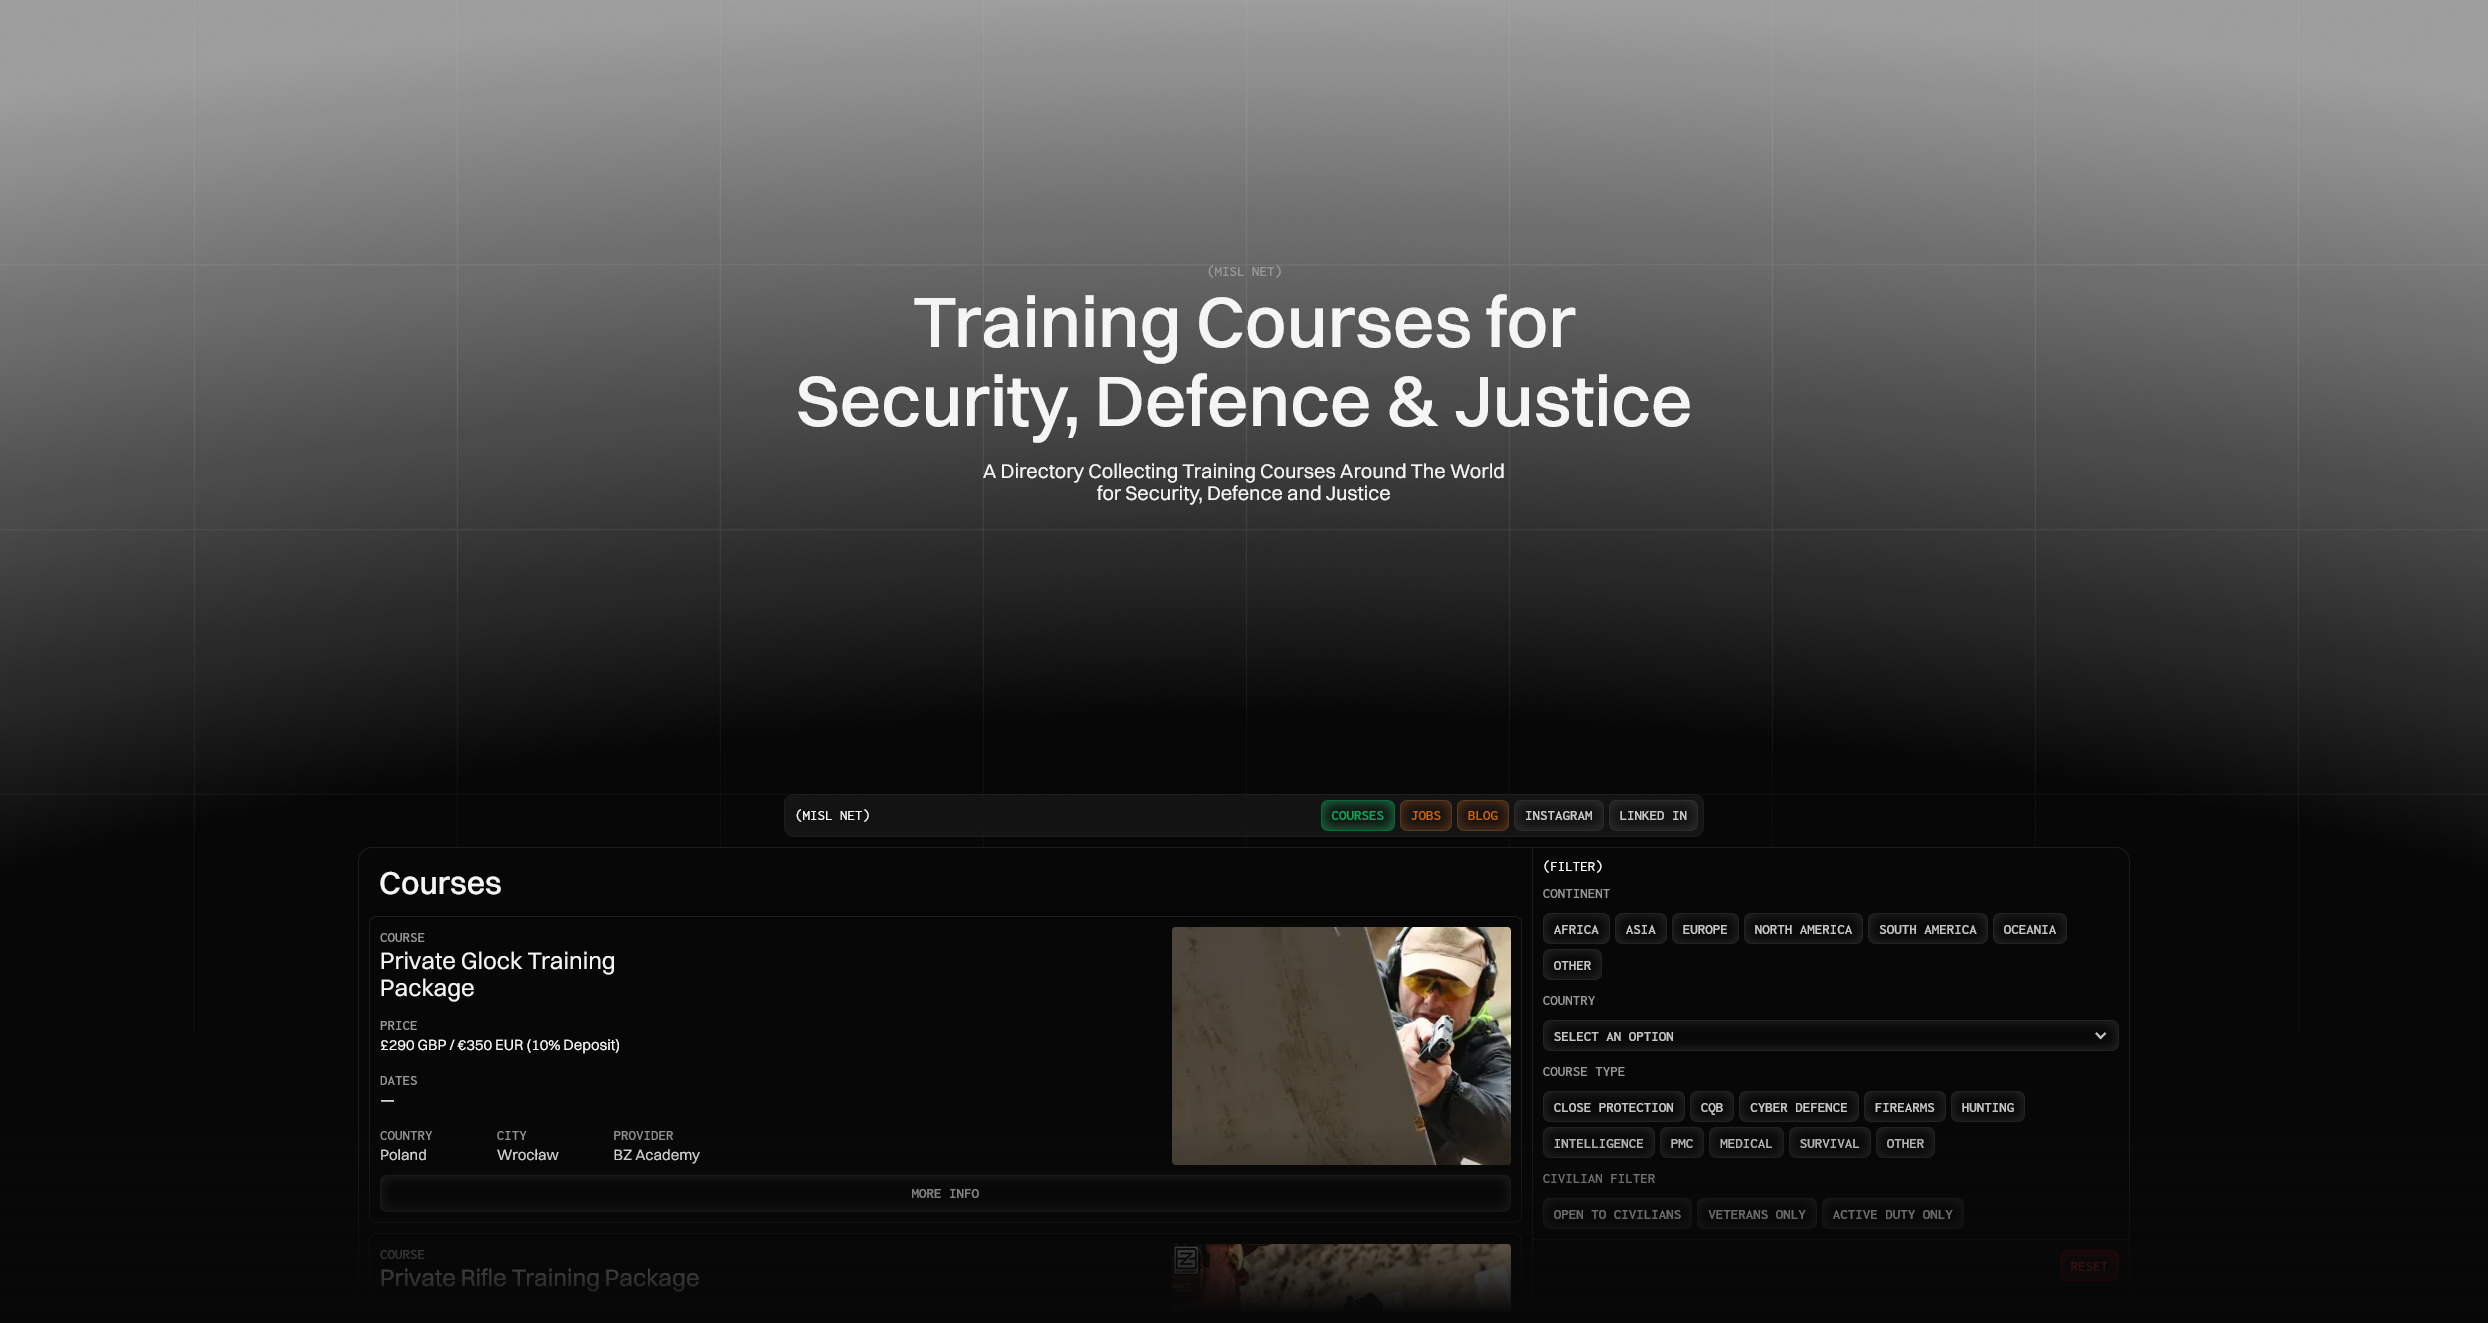Open the Private Rifle Training Package thumbnail
This screenshot has height=1323, width=2488.
pos(1340,1277)
